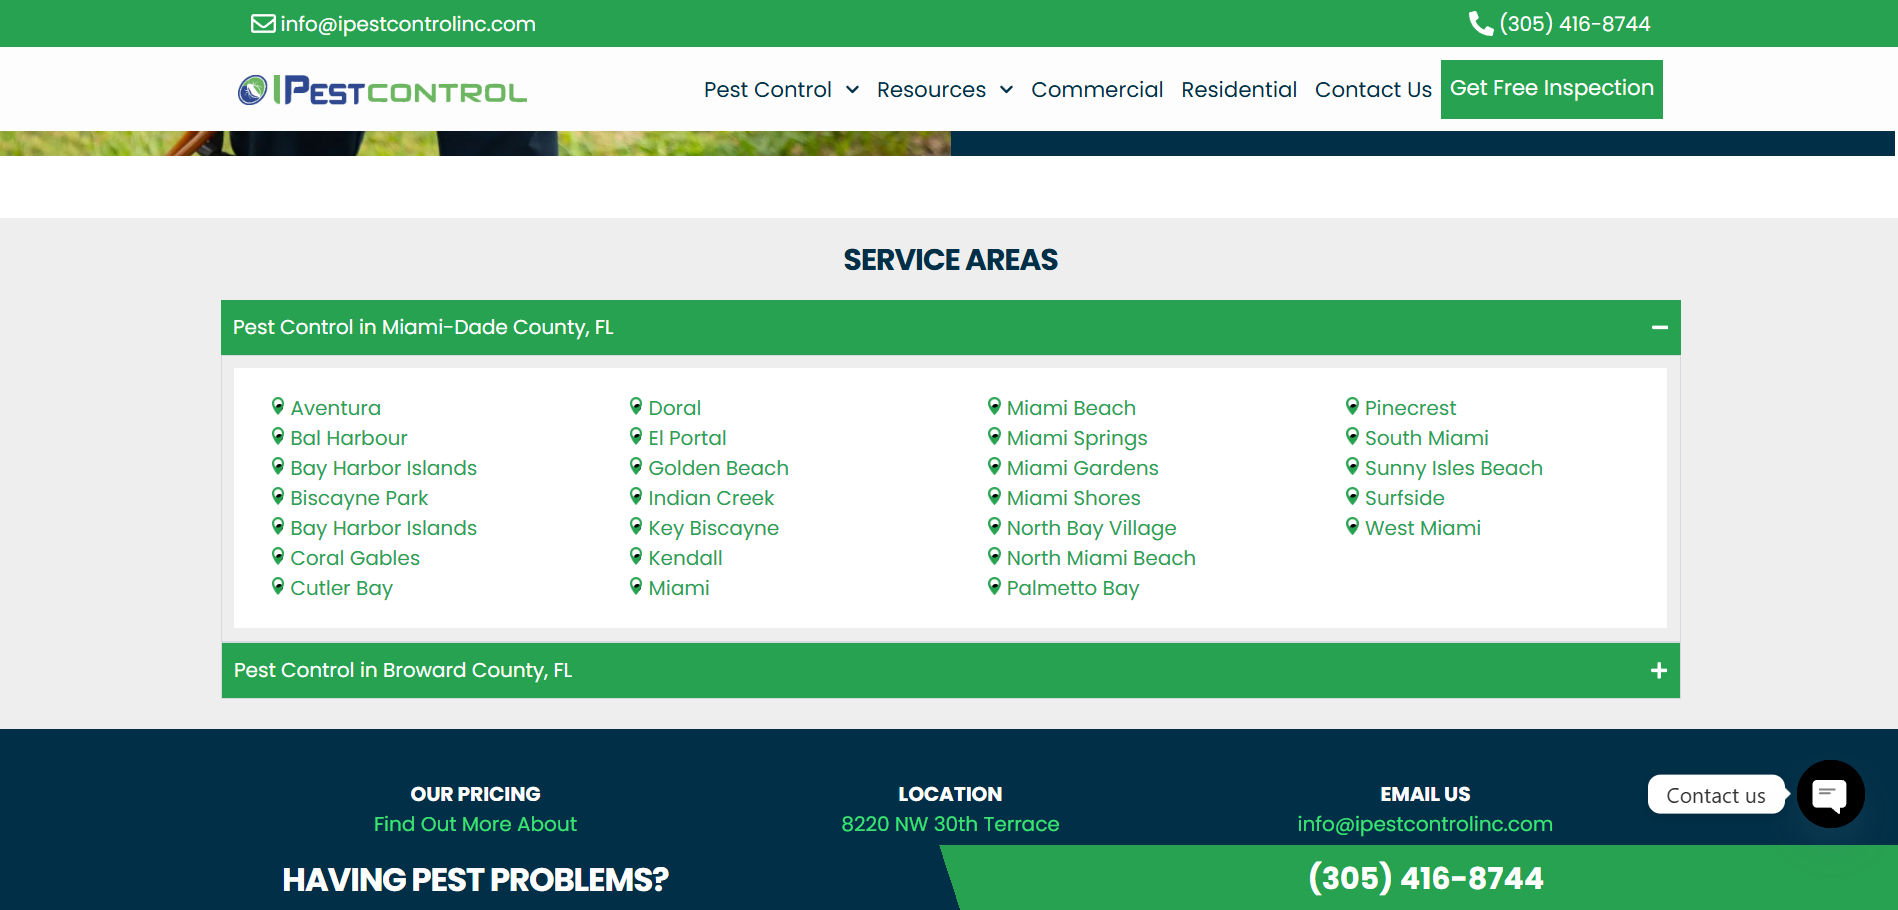Open the chat bubble widget icon
Screen dimensions: 1898x910
click(x=1830, y=794)
